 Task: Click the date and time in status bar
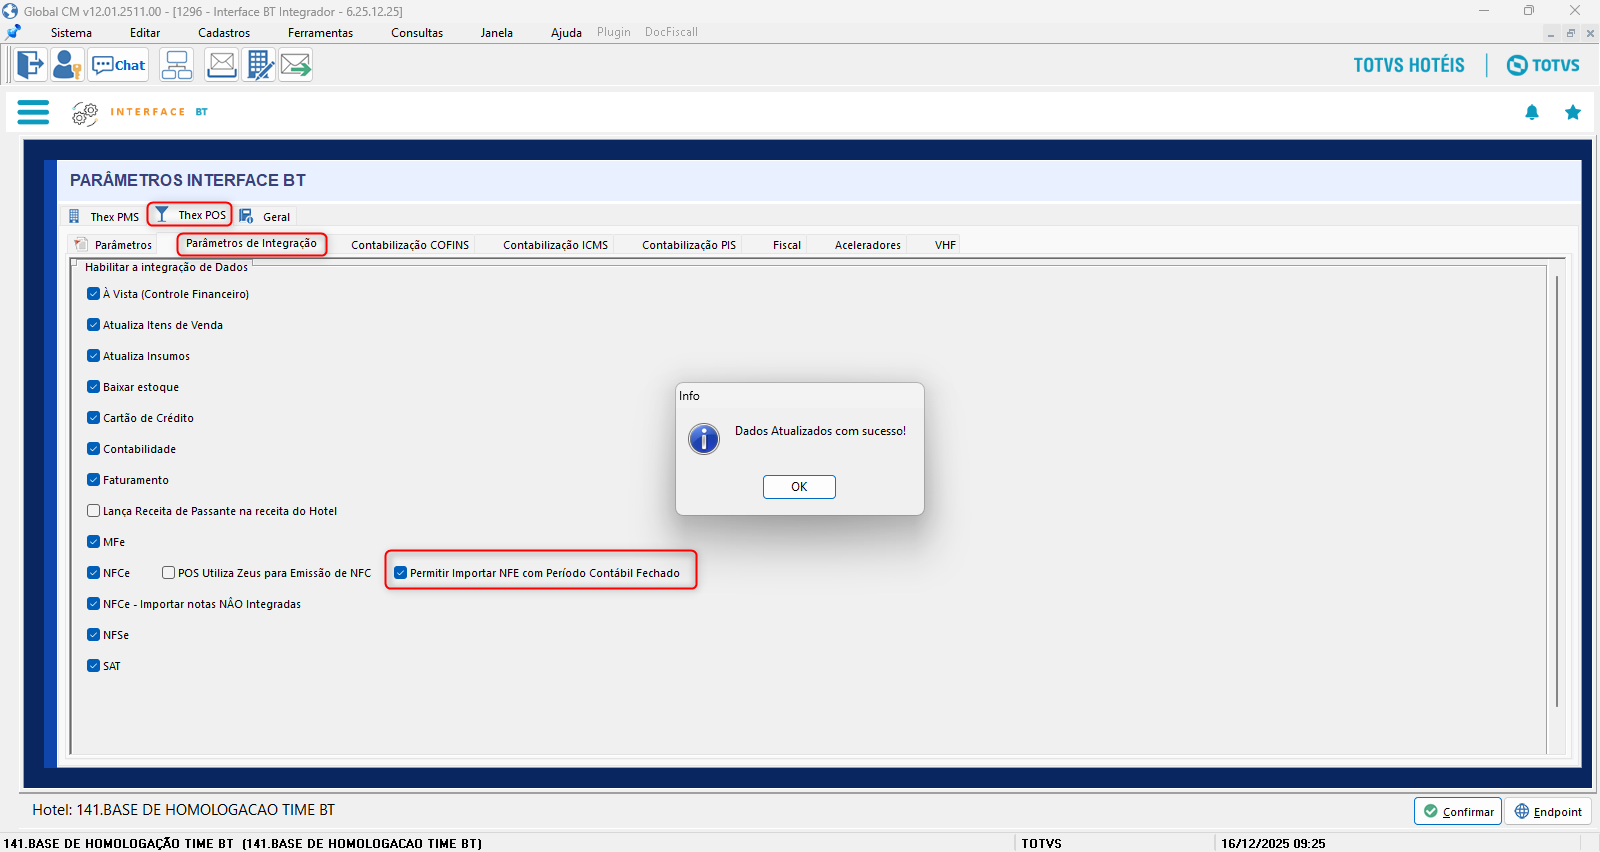coord(1273,844)
